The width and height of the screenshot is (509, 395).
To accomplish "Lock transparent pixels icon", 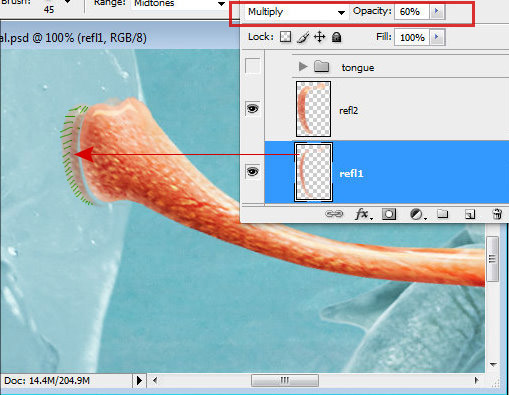I will (x=285, y=37).
